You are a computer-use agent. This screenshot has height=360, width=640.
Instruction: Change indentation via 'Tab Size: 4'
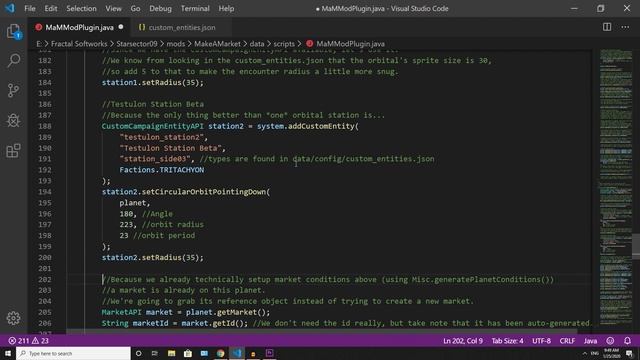507,341
